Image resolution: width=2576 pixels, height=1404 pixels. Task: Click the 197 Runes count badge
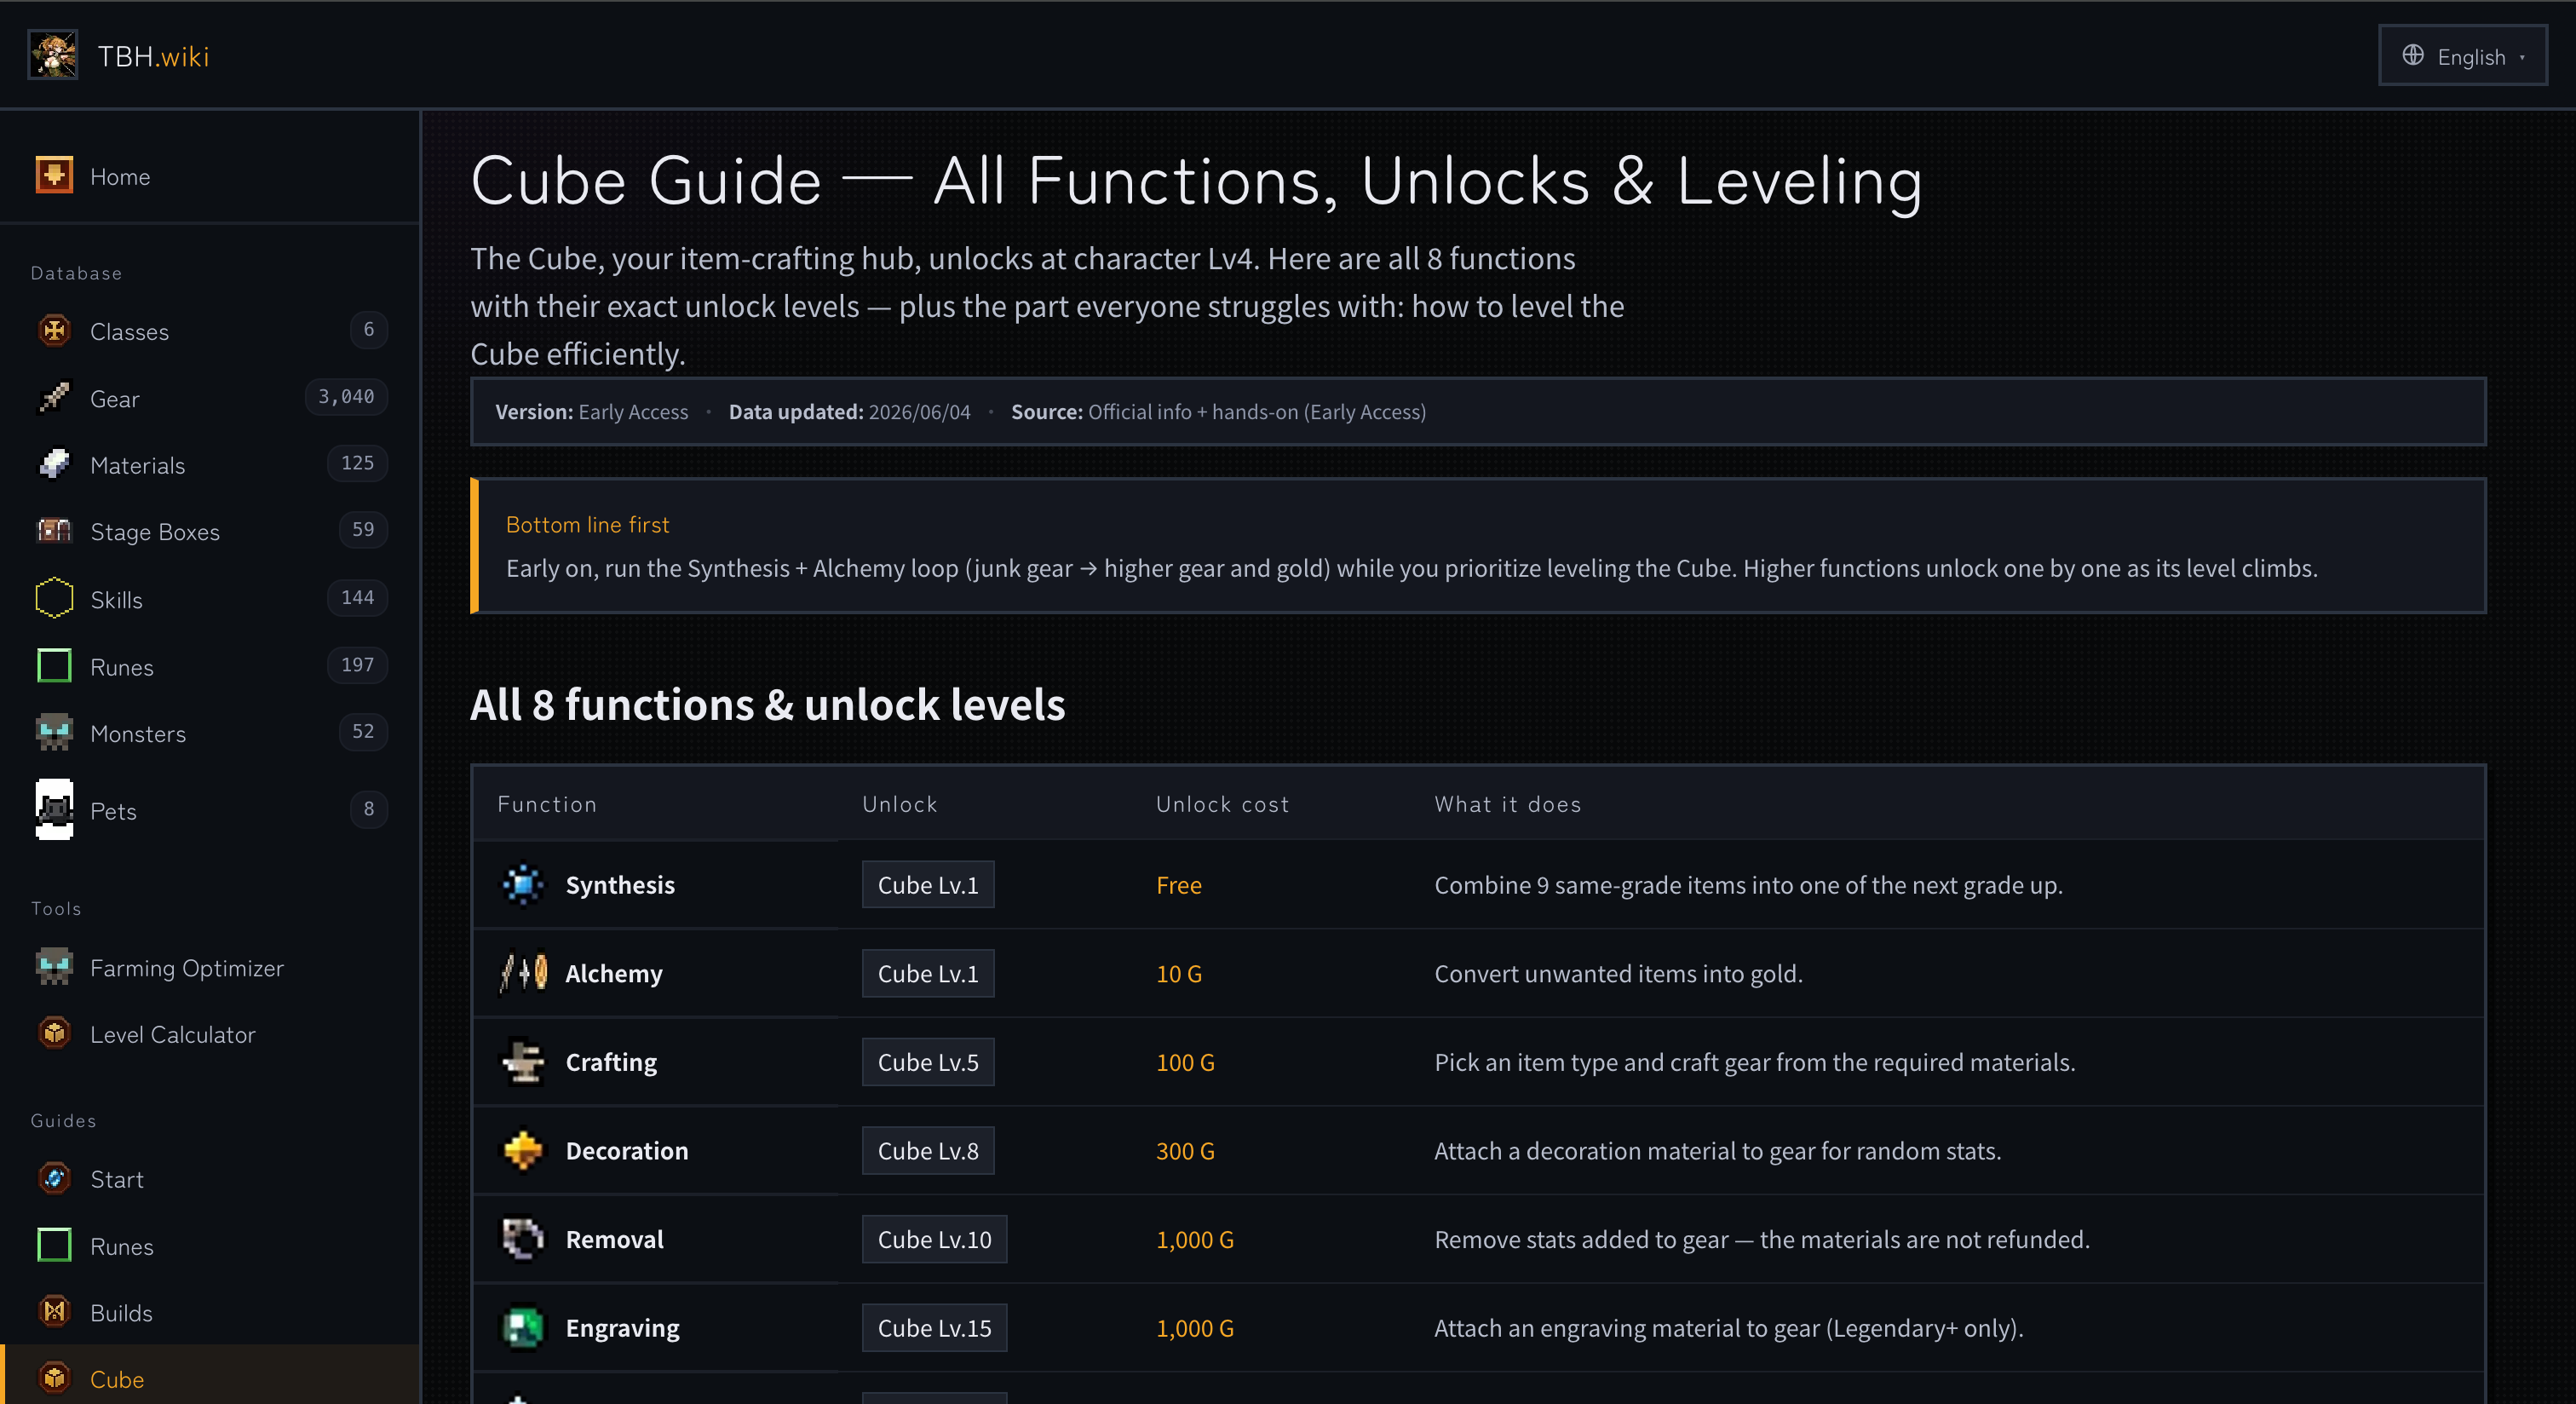point(357,665)
